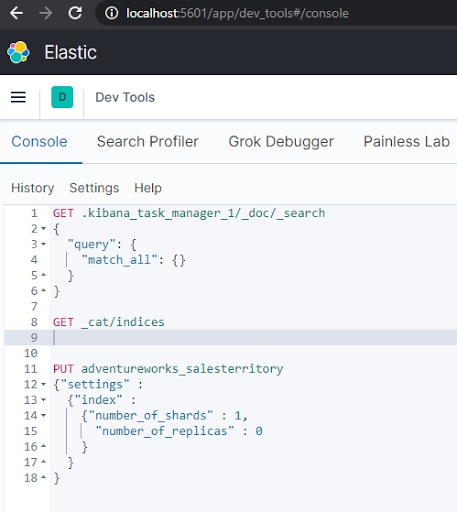
Task: Collapse the fold arrow on line 2
Action: (43, 229)
